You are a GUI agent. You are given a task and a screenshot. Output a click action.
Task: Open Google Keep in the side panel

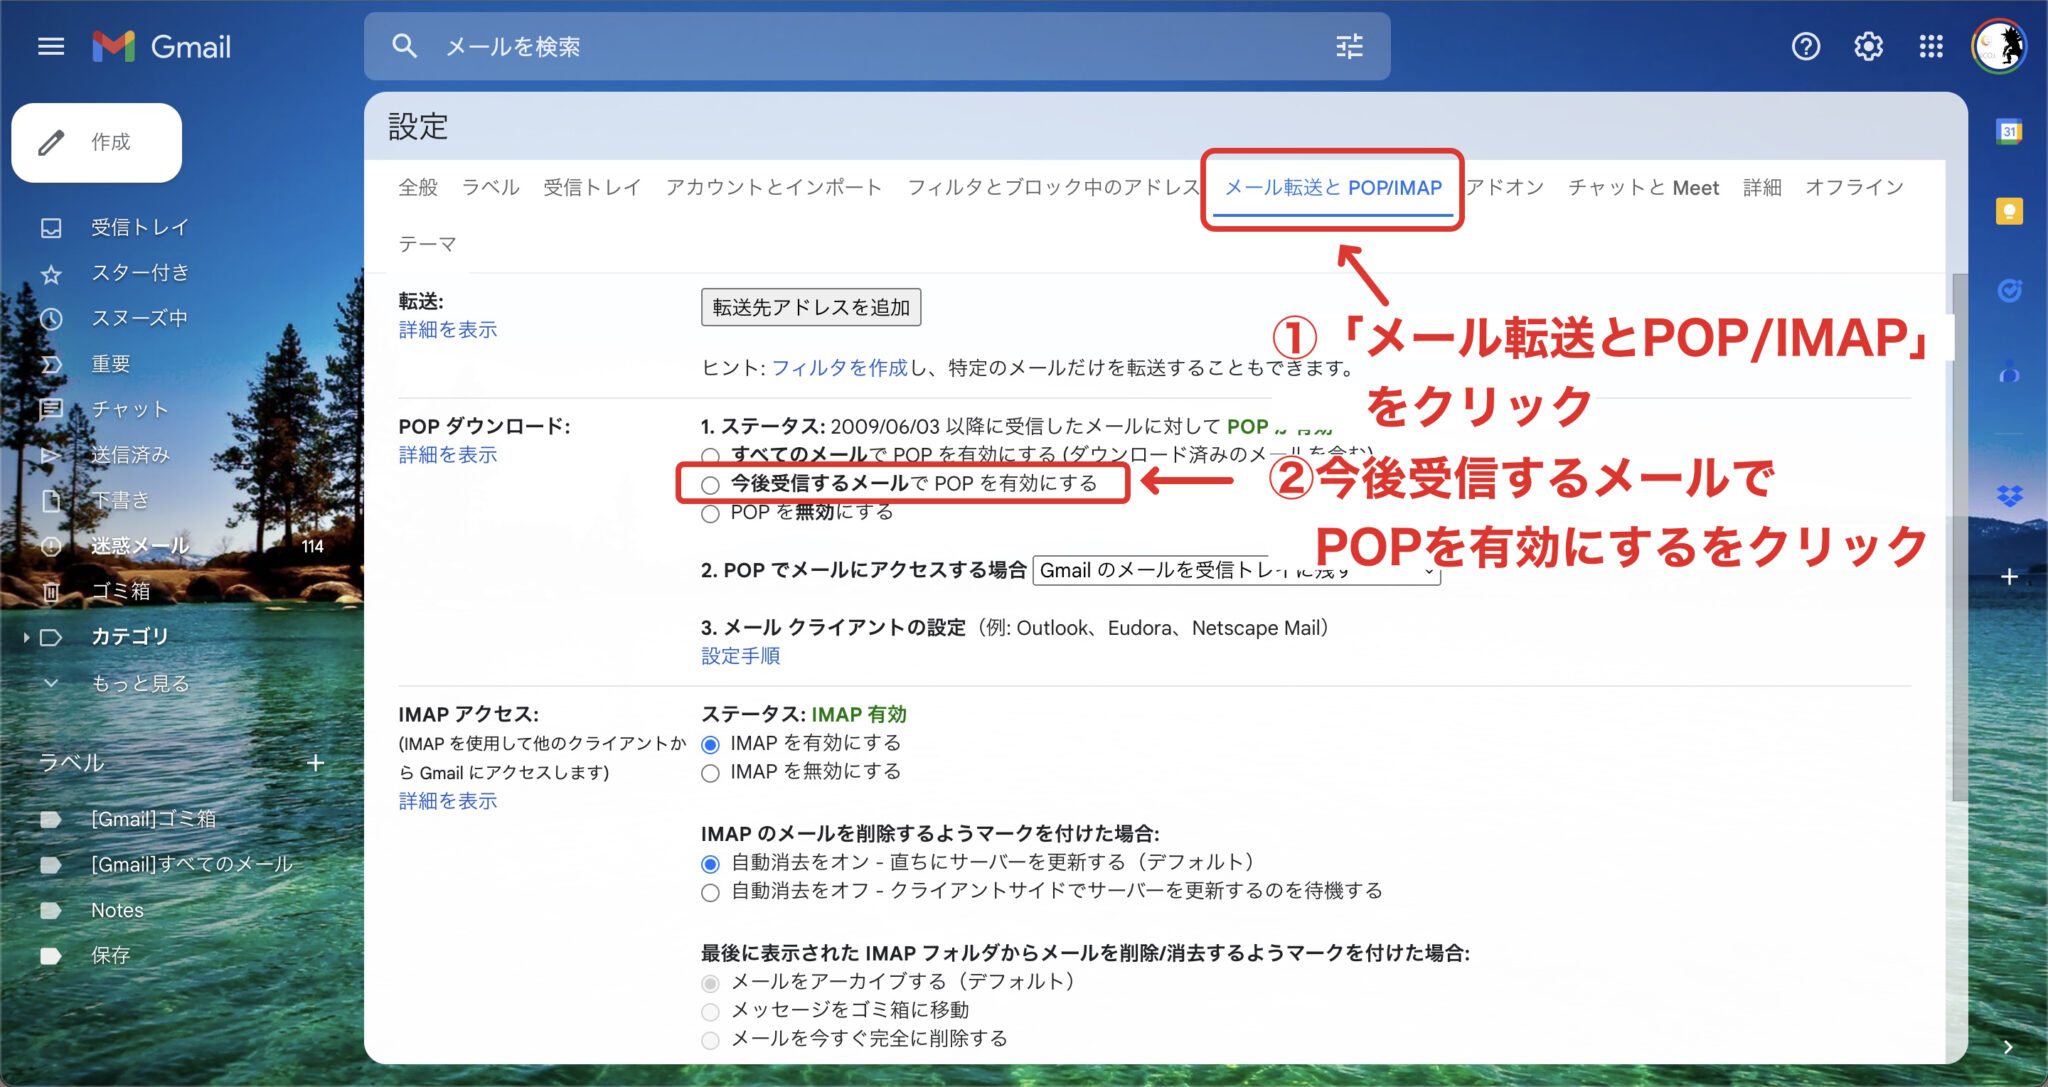tap(2007, 209)
